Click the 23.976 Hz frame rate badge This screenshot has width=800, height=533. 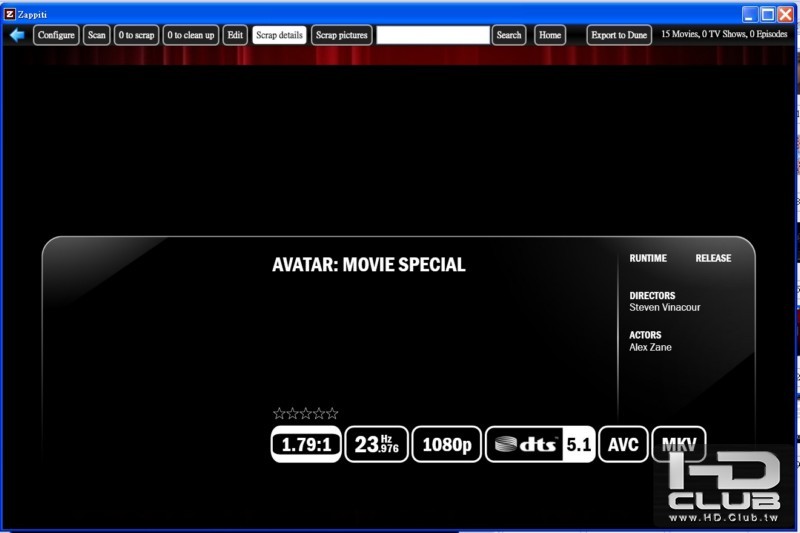tap(377, 444)
